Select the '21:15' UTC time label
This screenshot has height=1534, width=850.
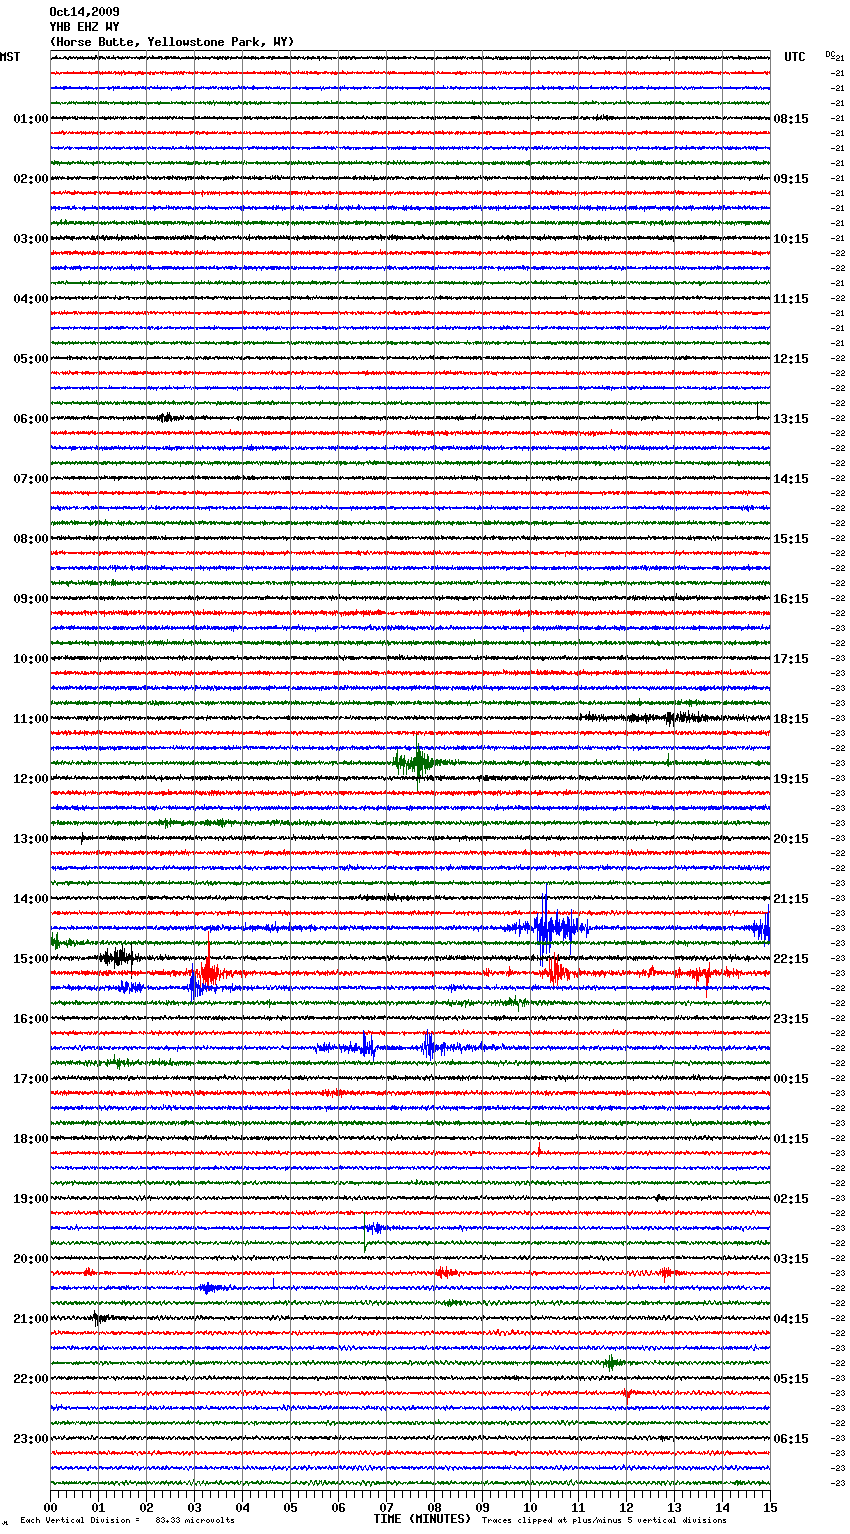[791, 899]
